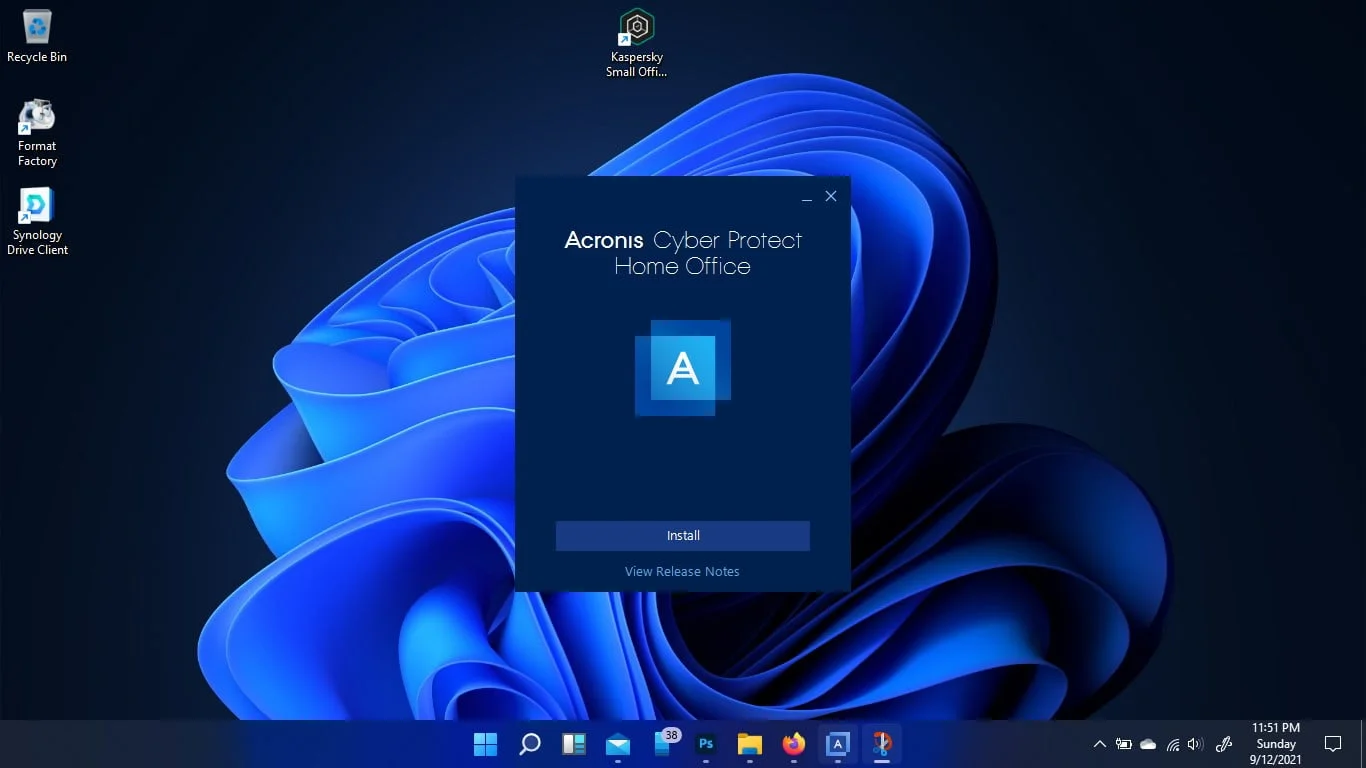Open Wi-Fi network tray icon

point(1173,744)
